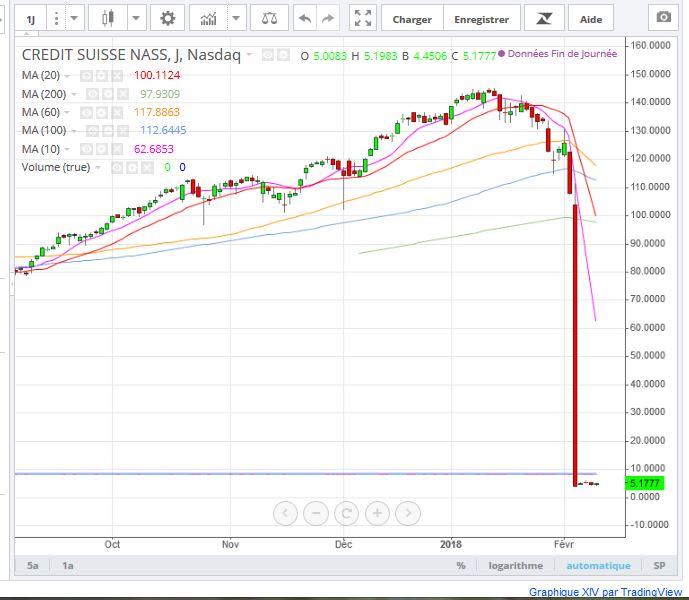Redo the last chart action

click(x=328, y=18)
